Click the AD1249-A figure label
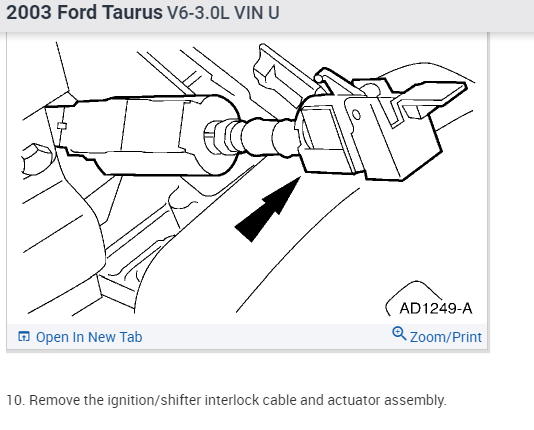The width and height of the screenshot is (534, 430). (436, 308)
